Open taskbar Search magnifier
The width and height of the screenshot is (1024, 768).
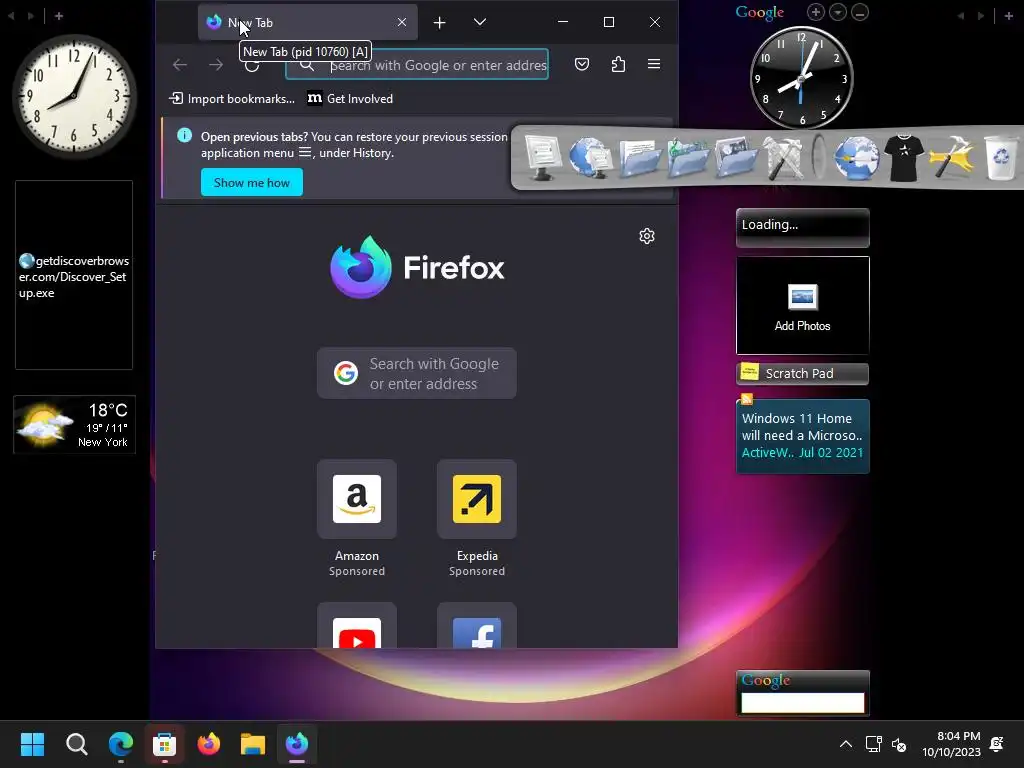(76, 744)
